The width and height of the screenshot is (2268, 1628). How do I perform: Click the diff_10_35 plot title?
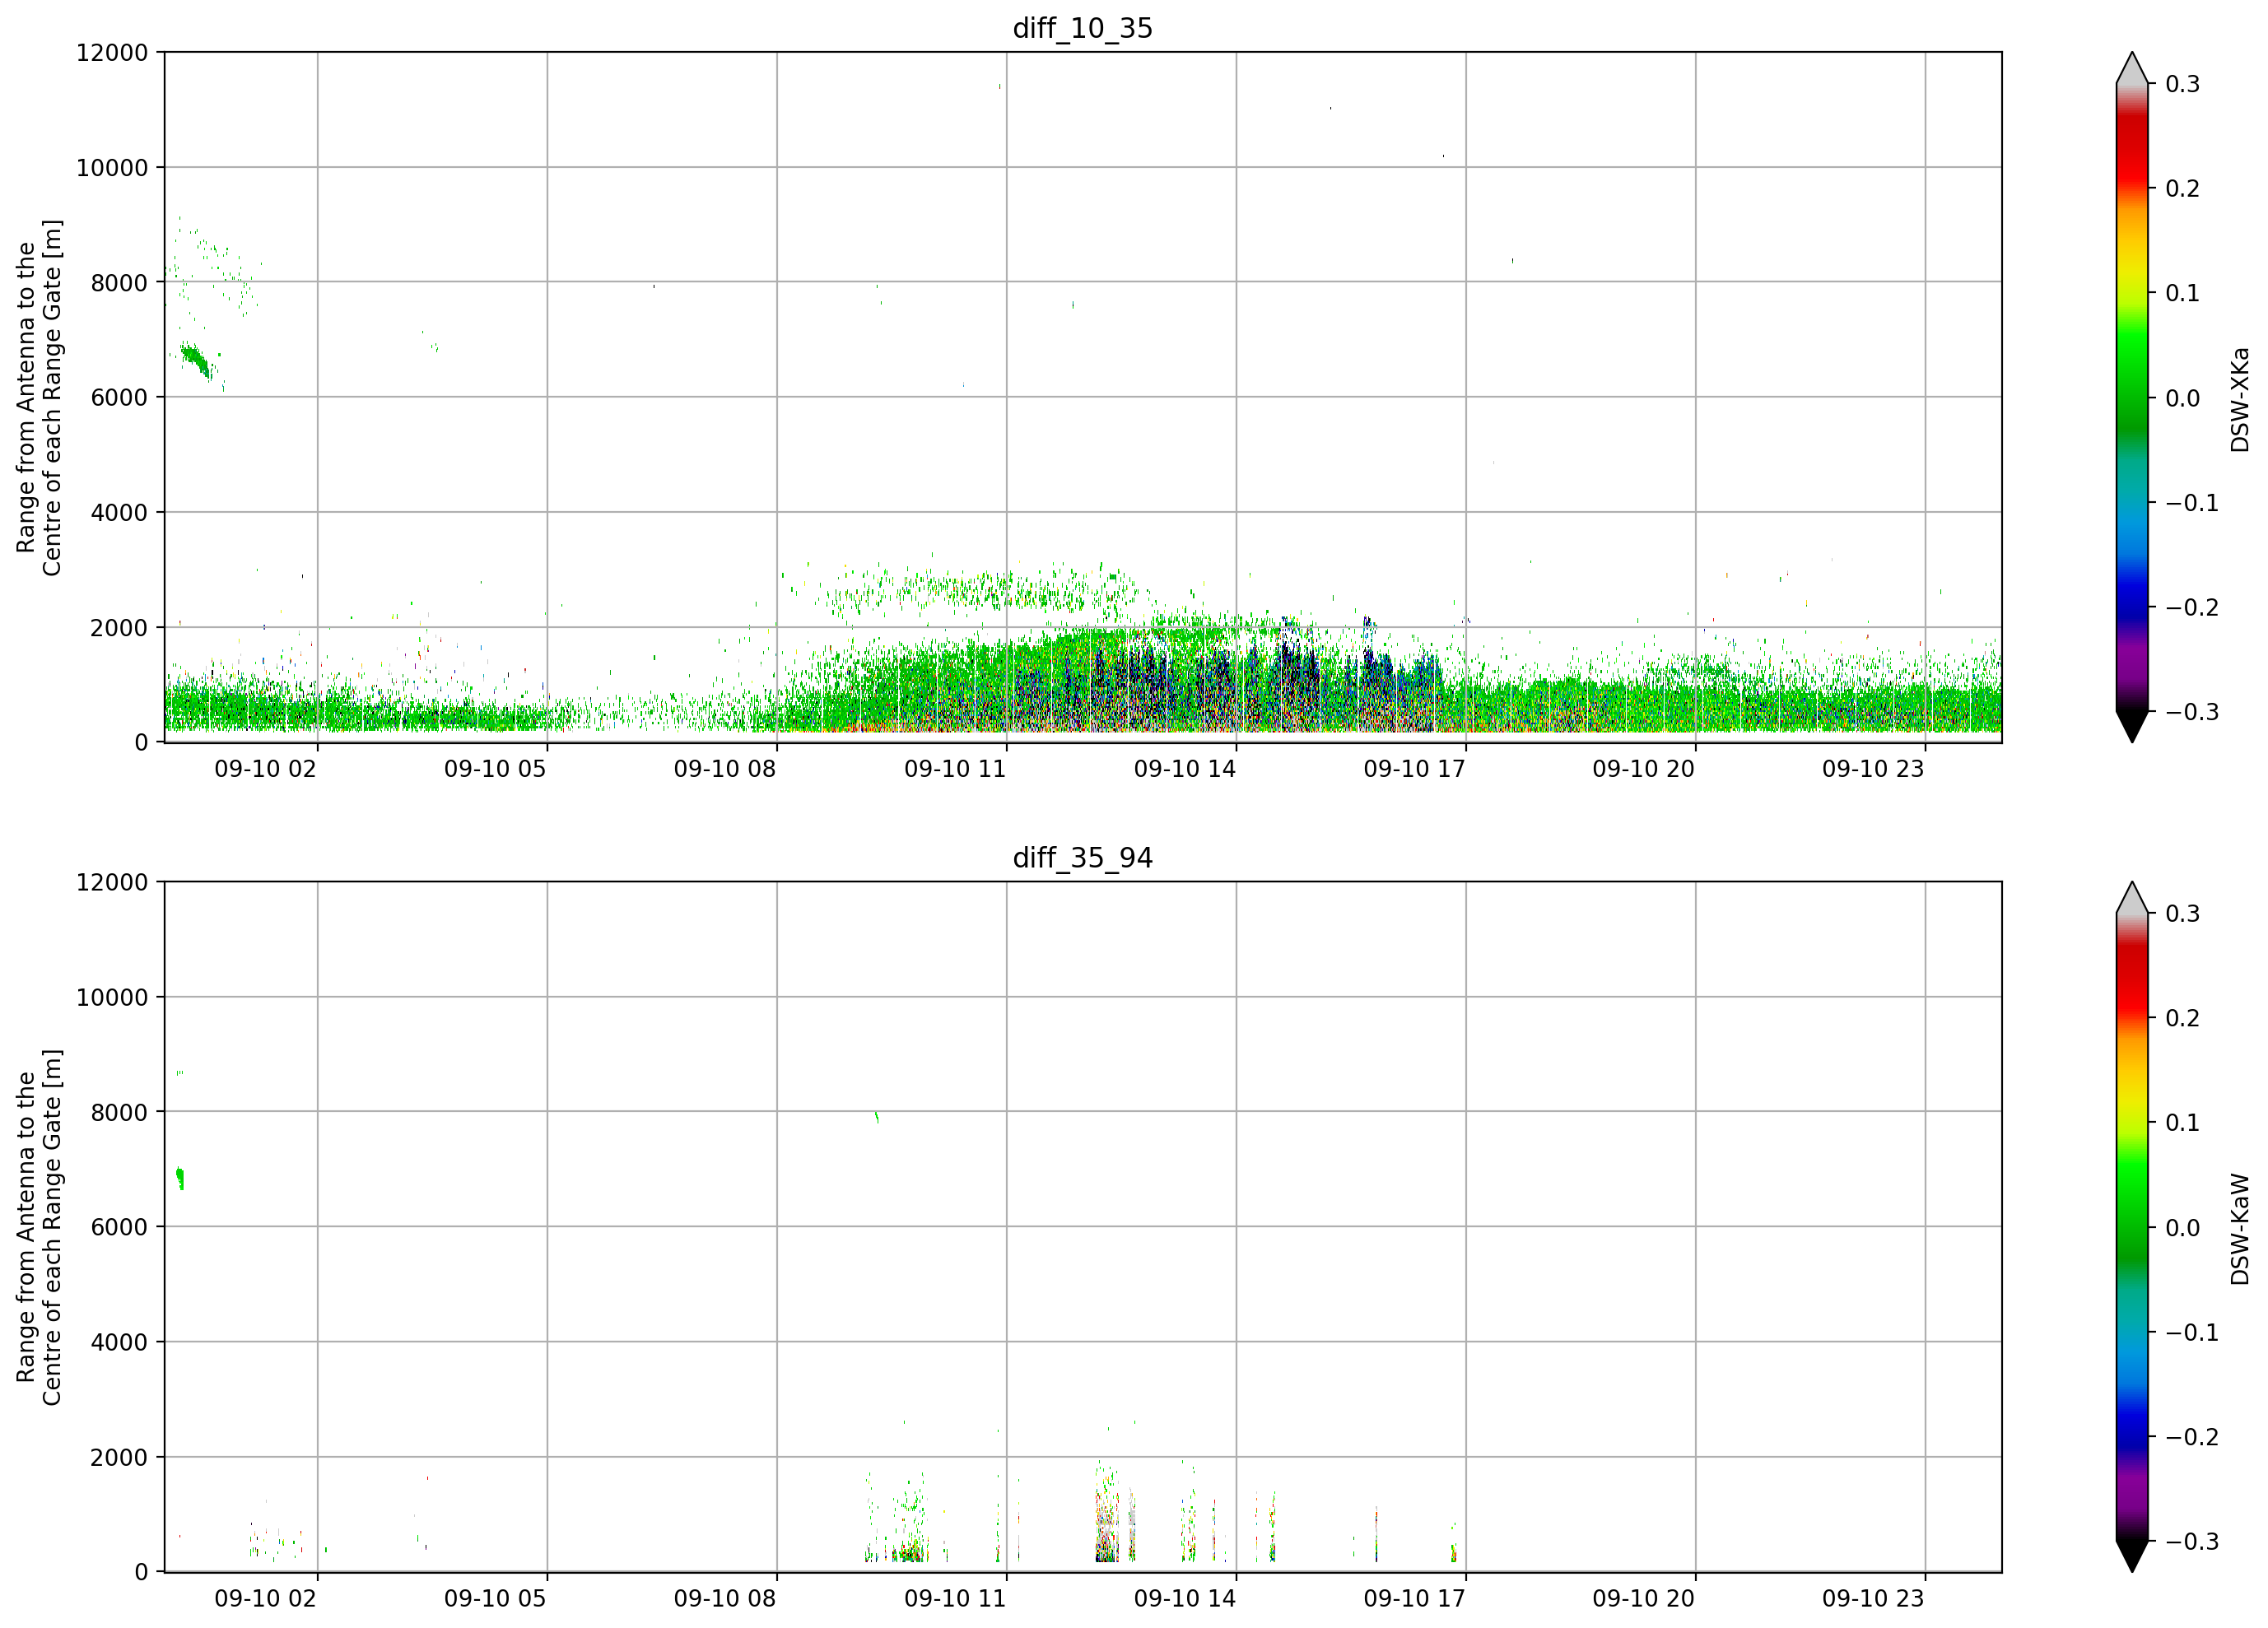pyautogui.click(x=1083, y=28)
